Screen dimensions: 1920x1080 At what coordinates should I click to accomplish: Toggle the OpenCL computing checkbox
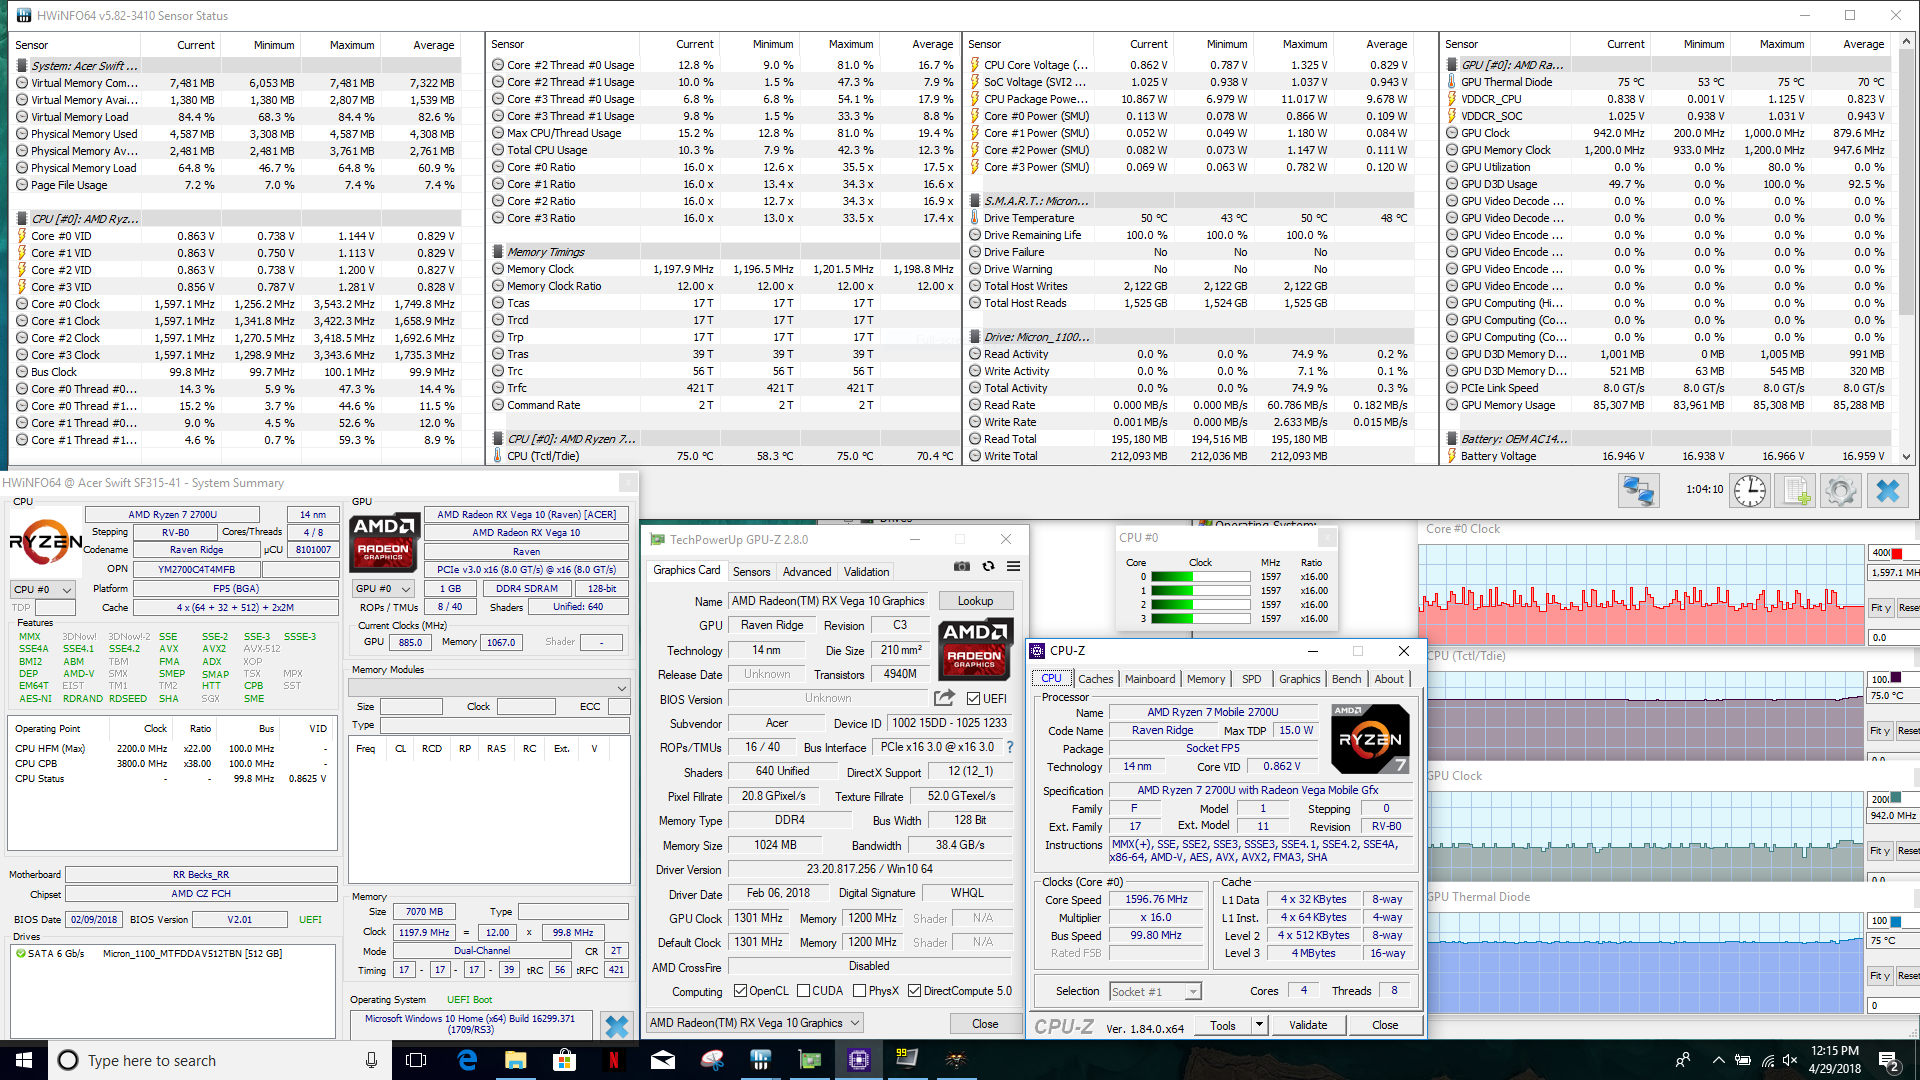[740, 991]
